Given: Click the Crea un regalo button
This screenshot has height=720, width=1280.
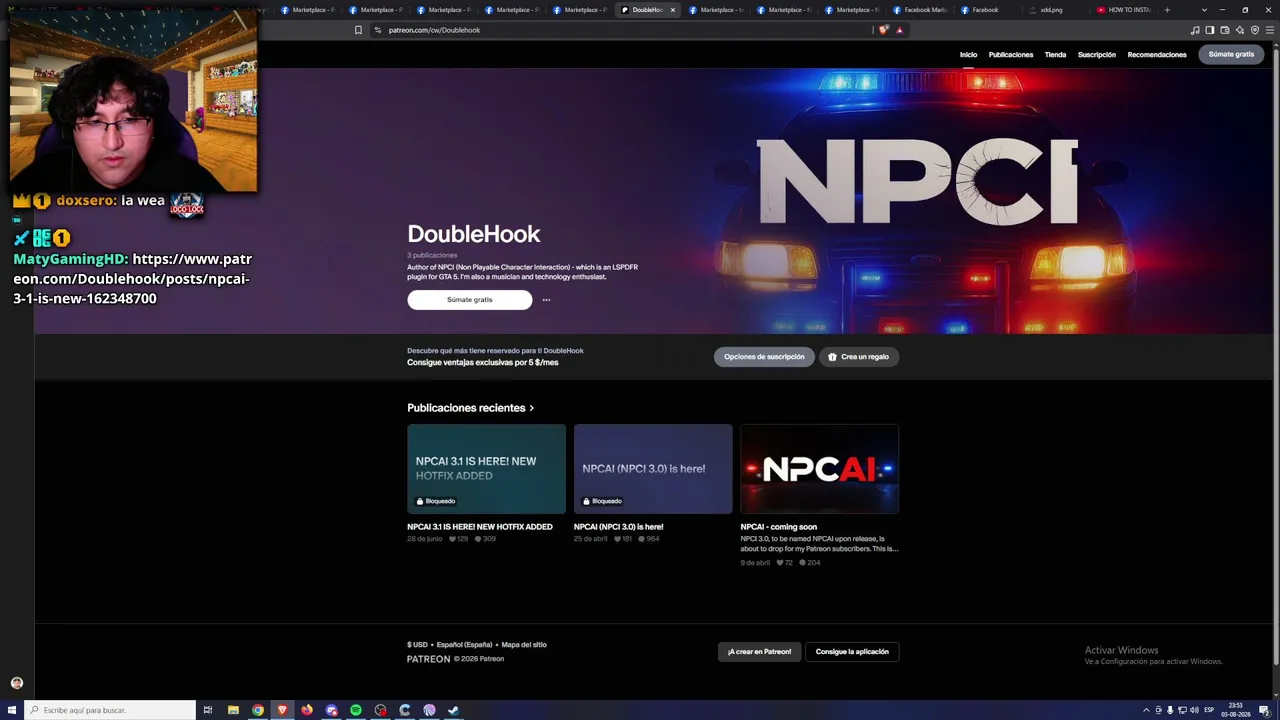Looking at the screenshot, I should (x=859, y=357).
